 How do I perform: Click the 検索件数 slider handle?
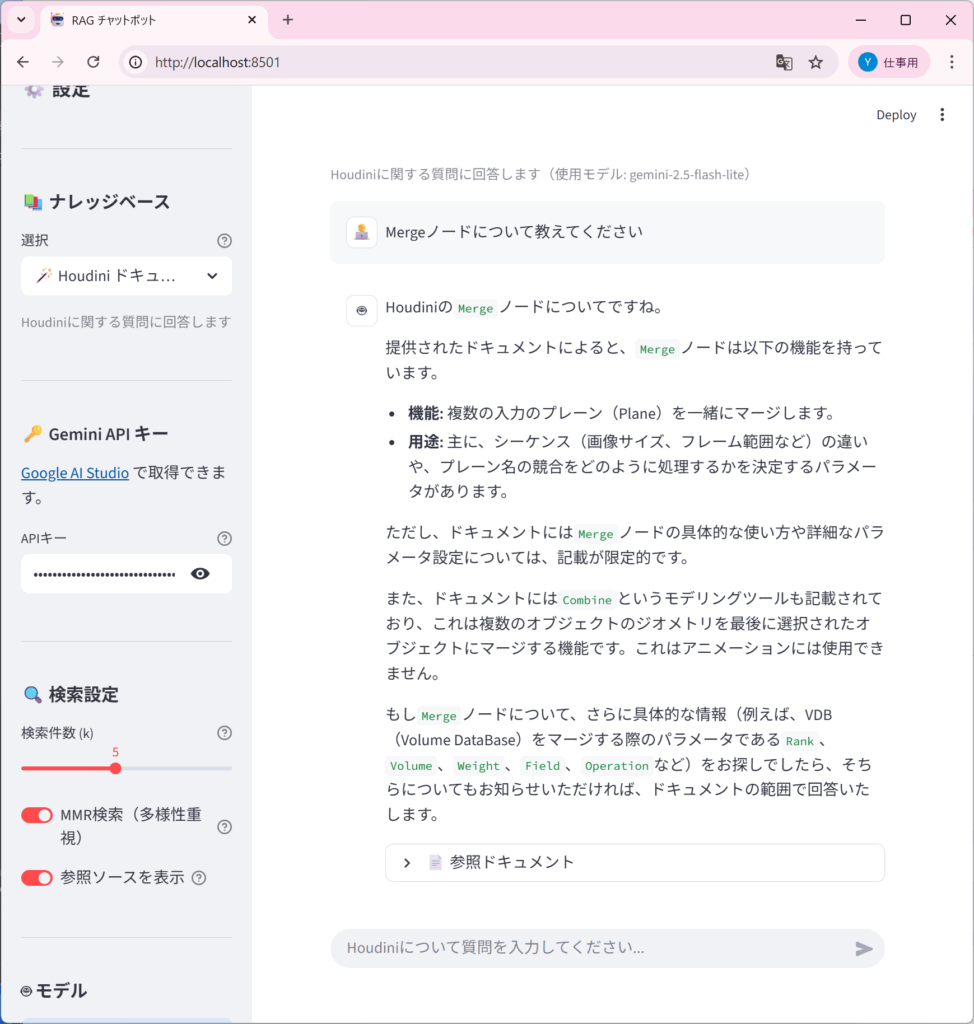[x=116, y=768]
